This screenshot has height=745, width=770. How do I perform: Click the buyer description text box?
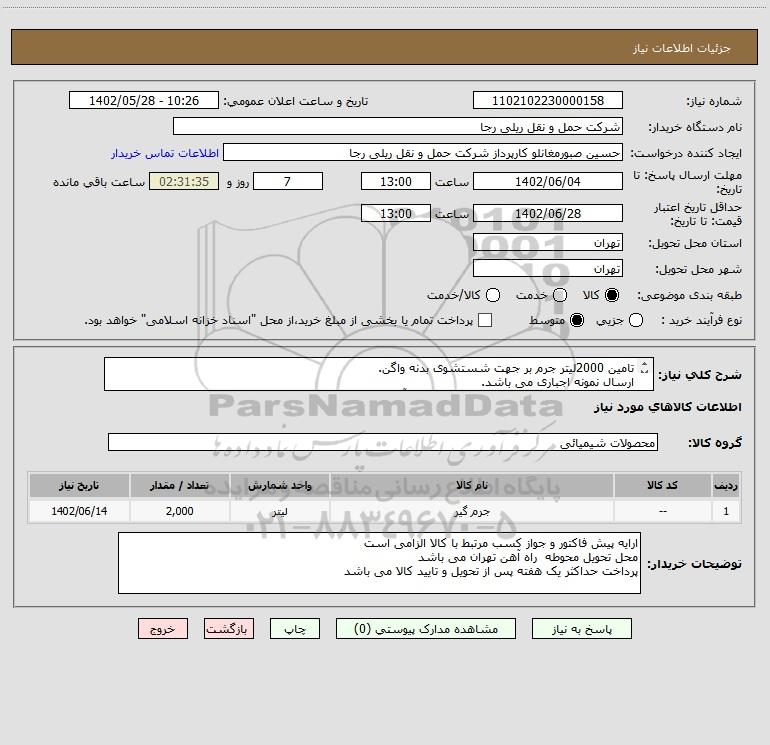click(380, 563)
